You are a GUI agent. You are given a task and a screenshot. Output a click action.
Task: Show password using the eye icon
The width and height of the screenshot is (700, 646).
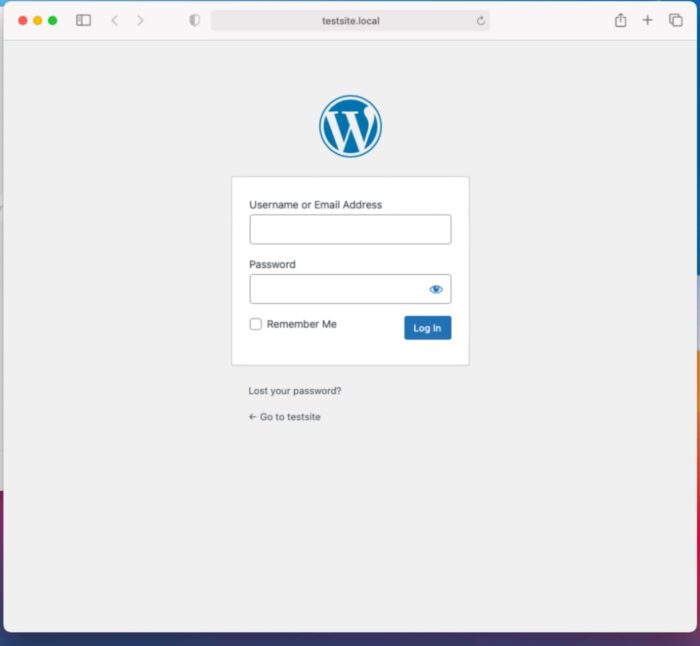click(436, 289)
